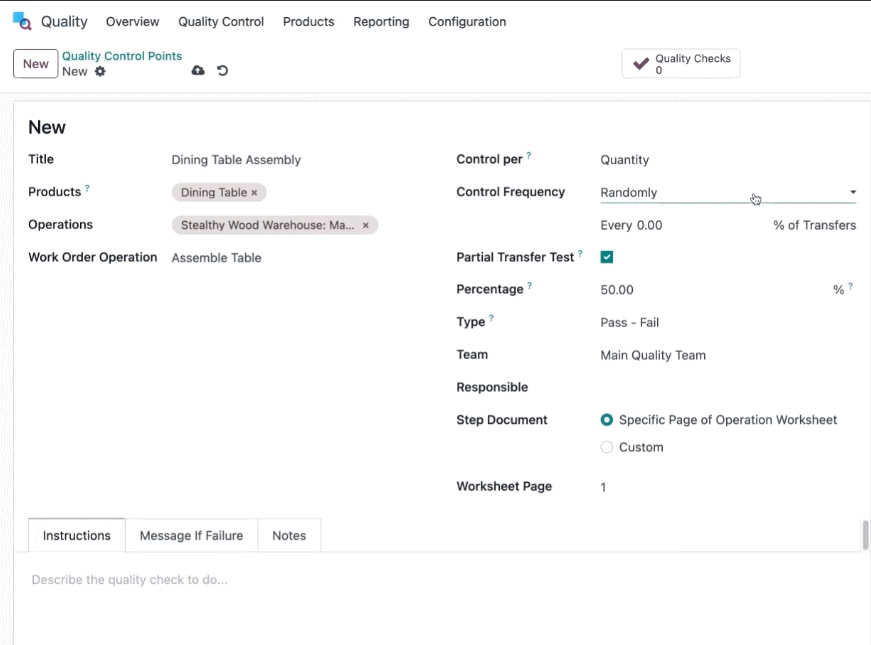Open the Type field showing Pass - Fail

pos(728,323)
